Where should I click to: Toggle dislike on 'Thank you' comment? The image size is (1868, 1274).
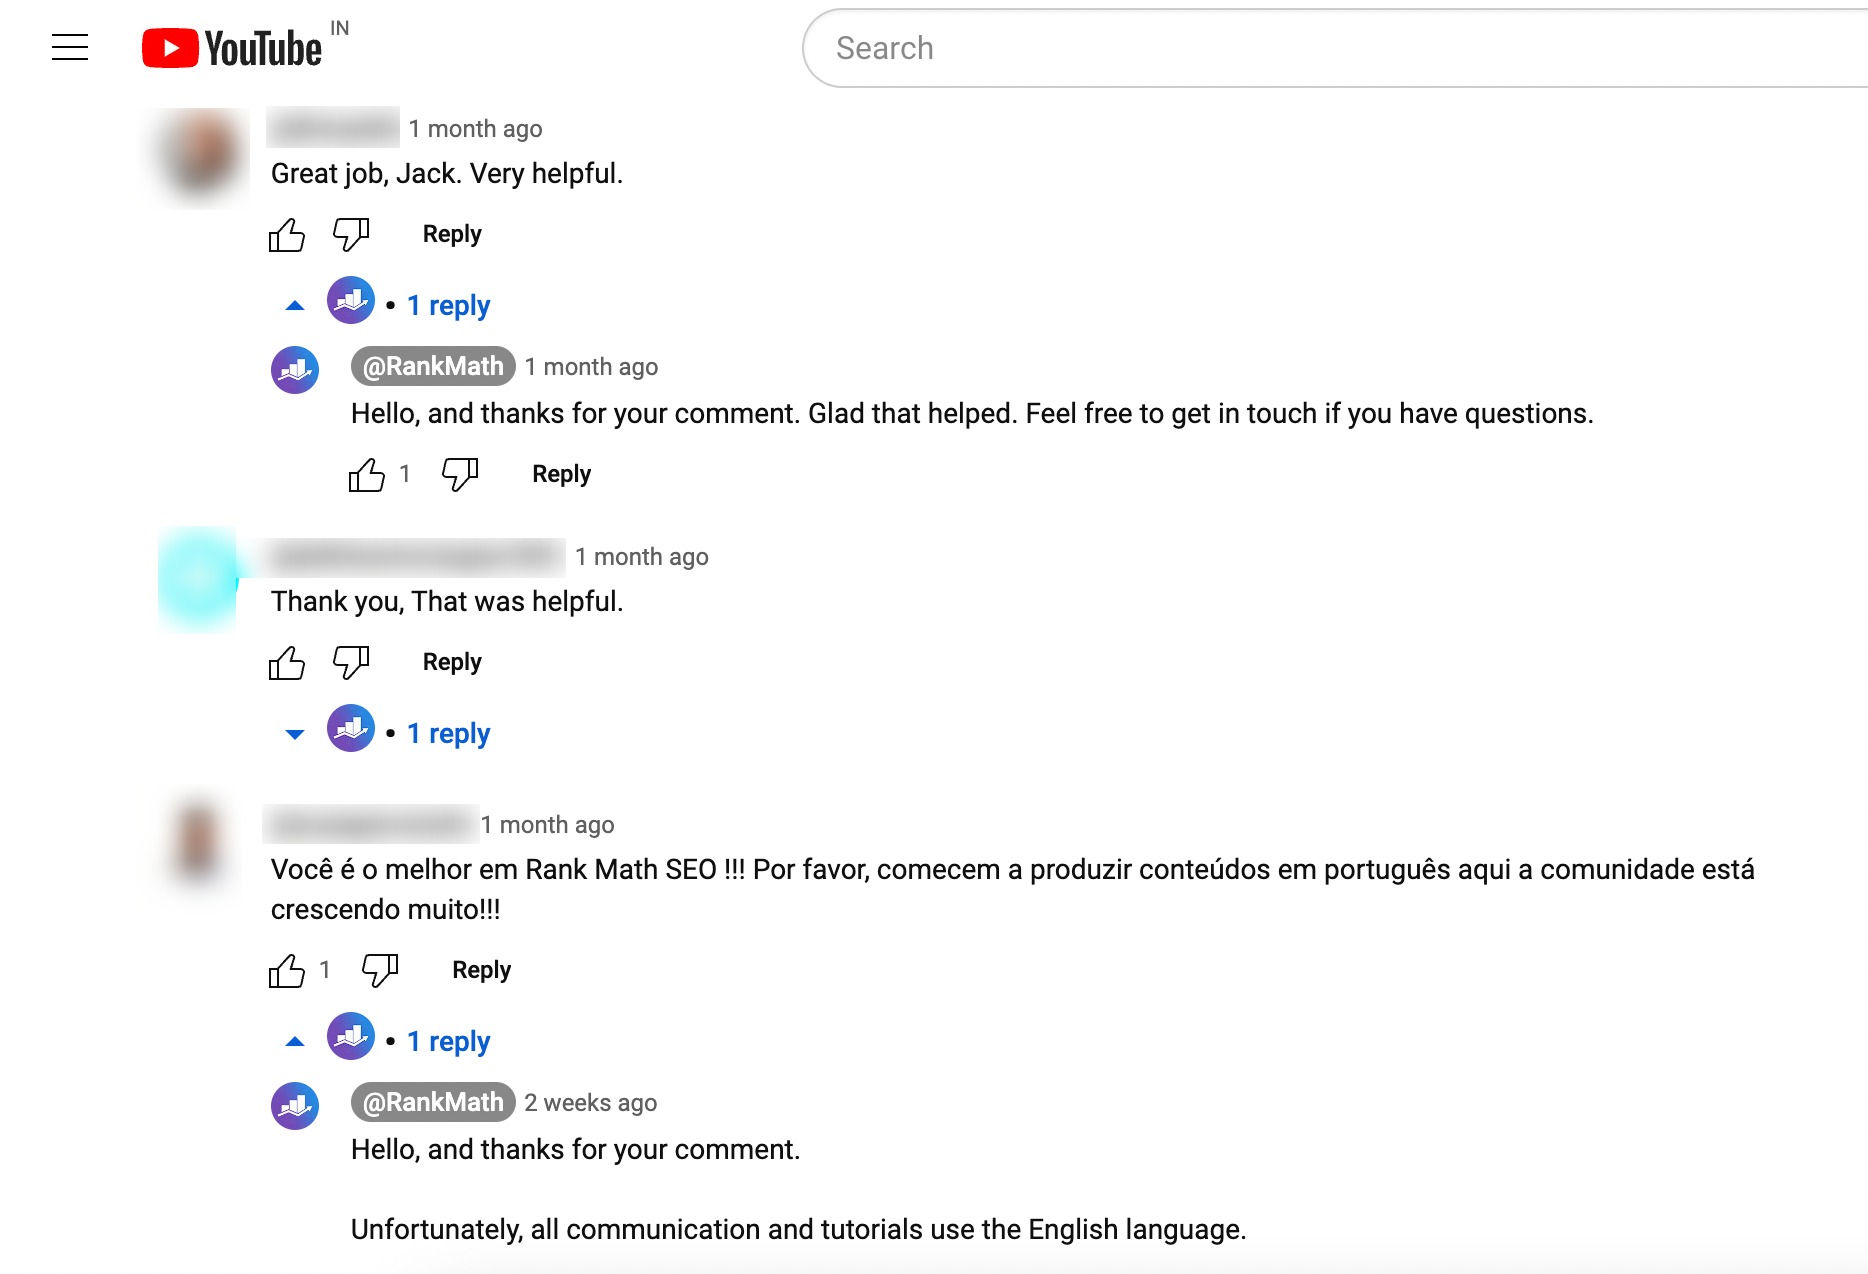coord(349,662)
